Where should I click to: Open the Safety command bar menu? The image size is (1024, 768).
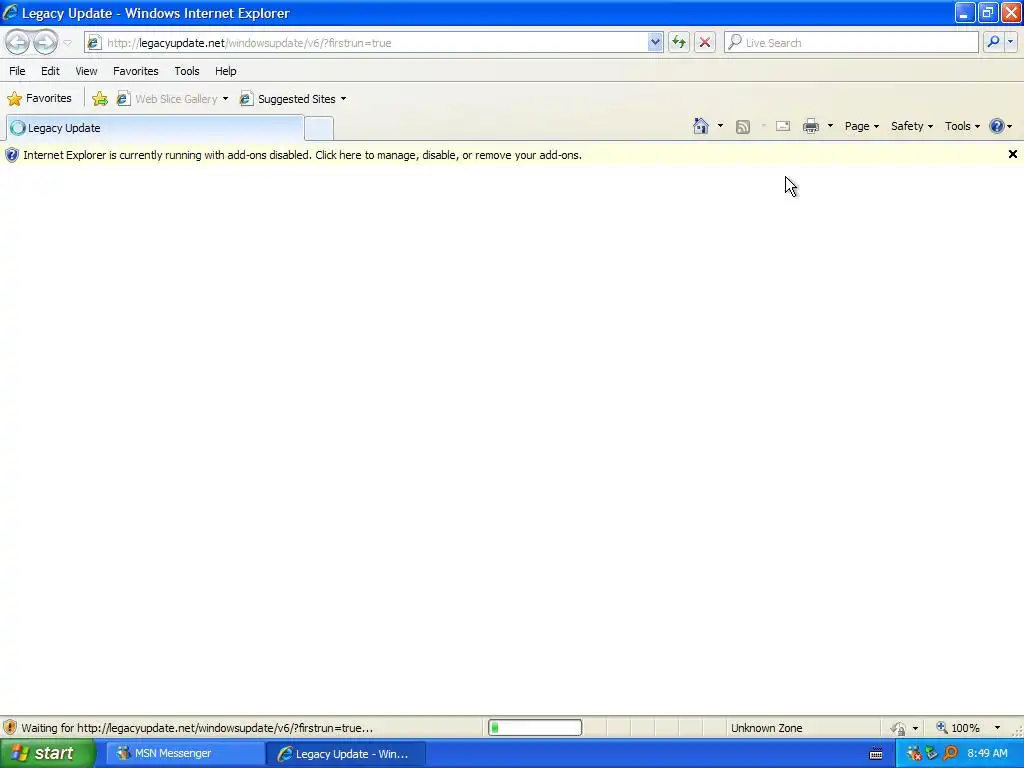(x=912, y=126)
